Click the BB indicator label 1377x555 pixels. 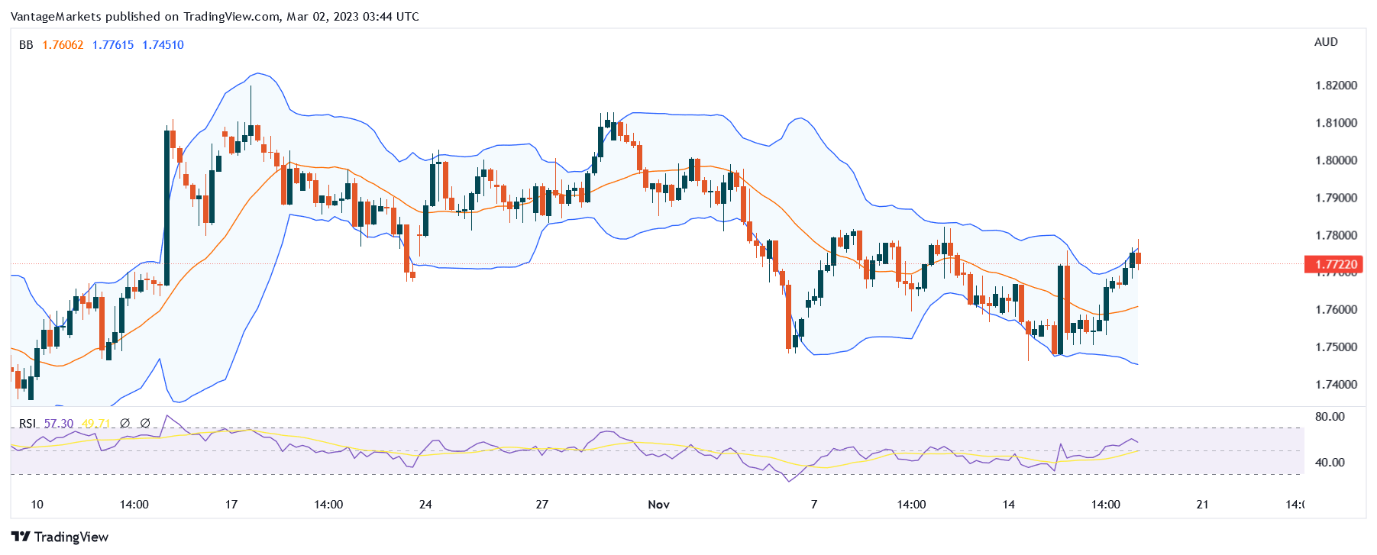point(26,45)
